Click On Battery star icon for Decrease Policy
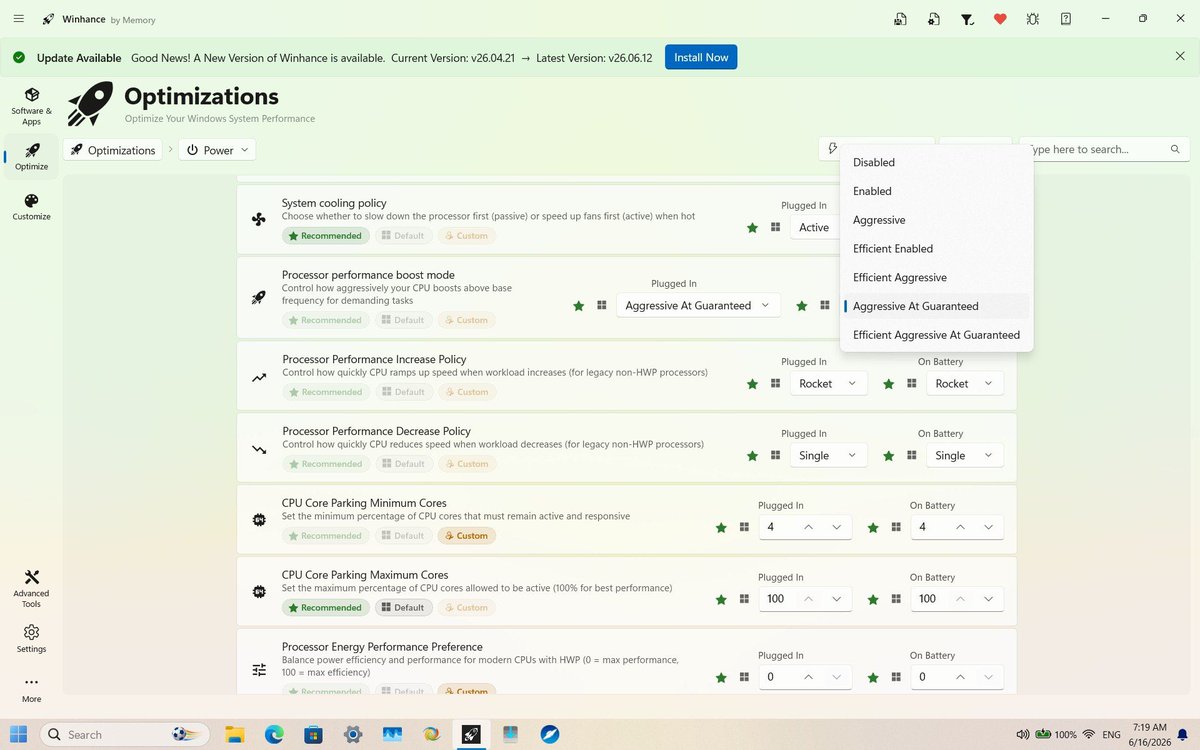 pos(888,456)
